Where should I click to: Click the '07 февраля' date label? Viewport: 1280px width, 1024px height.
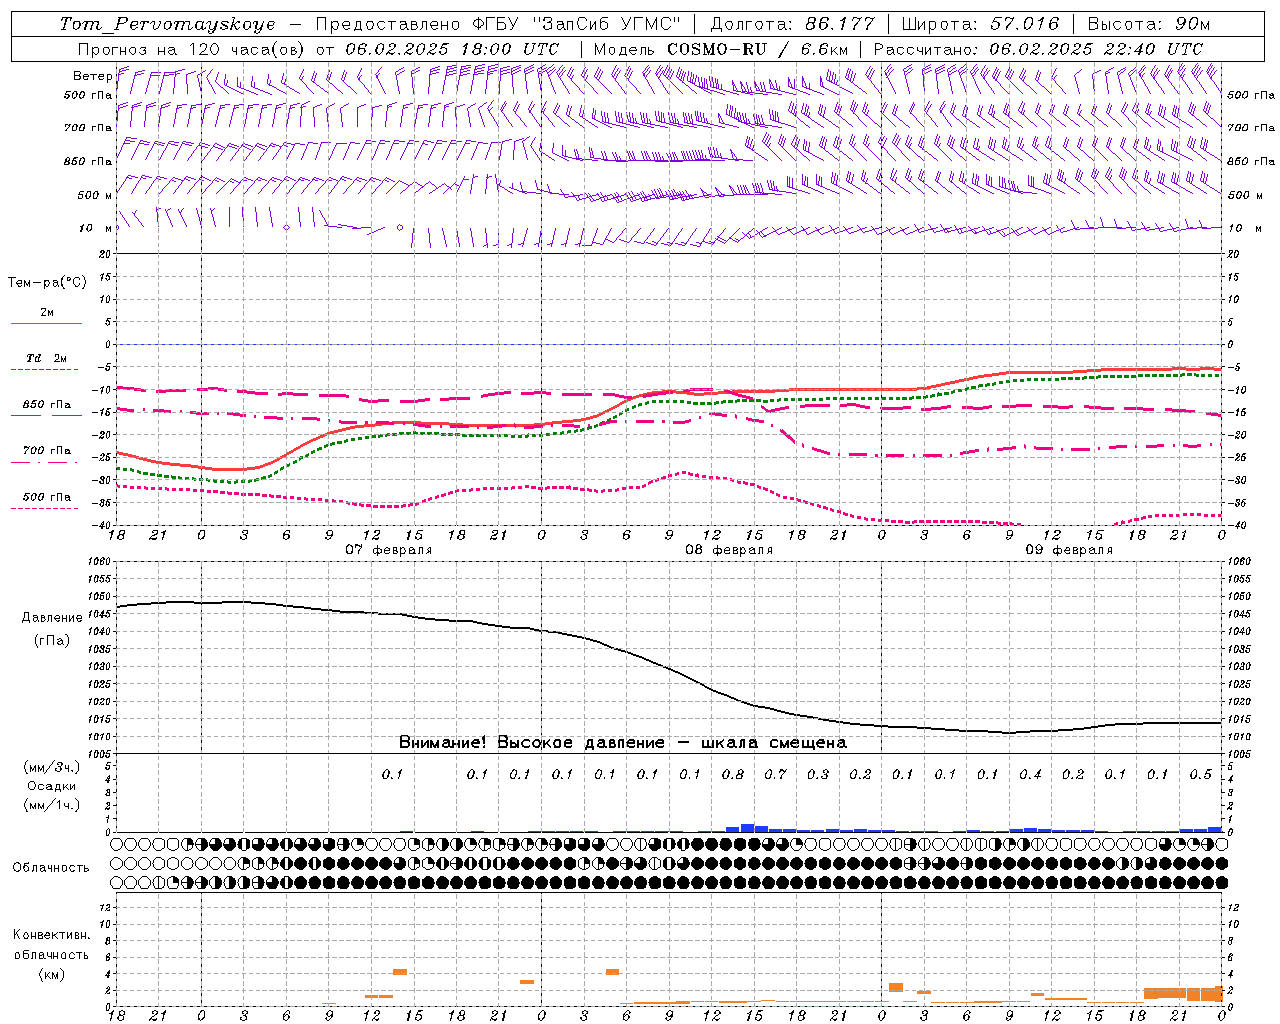coord(389,550)
